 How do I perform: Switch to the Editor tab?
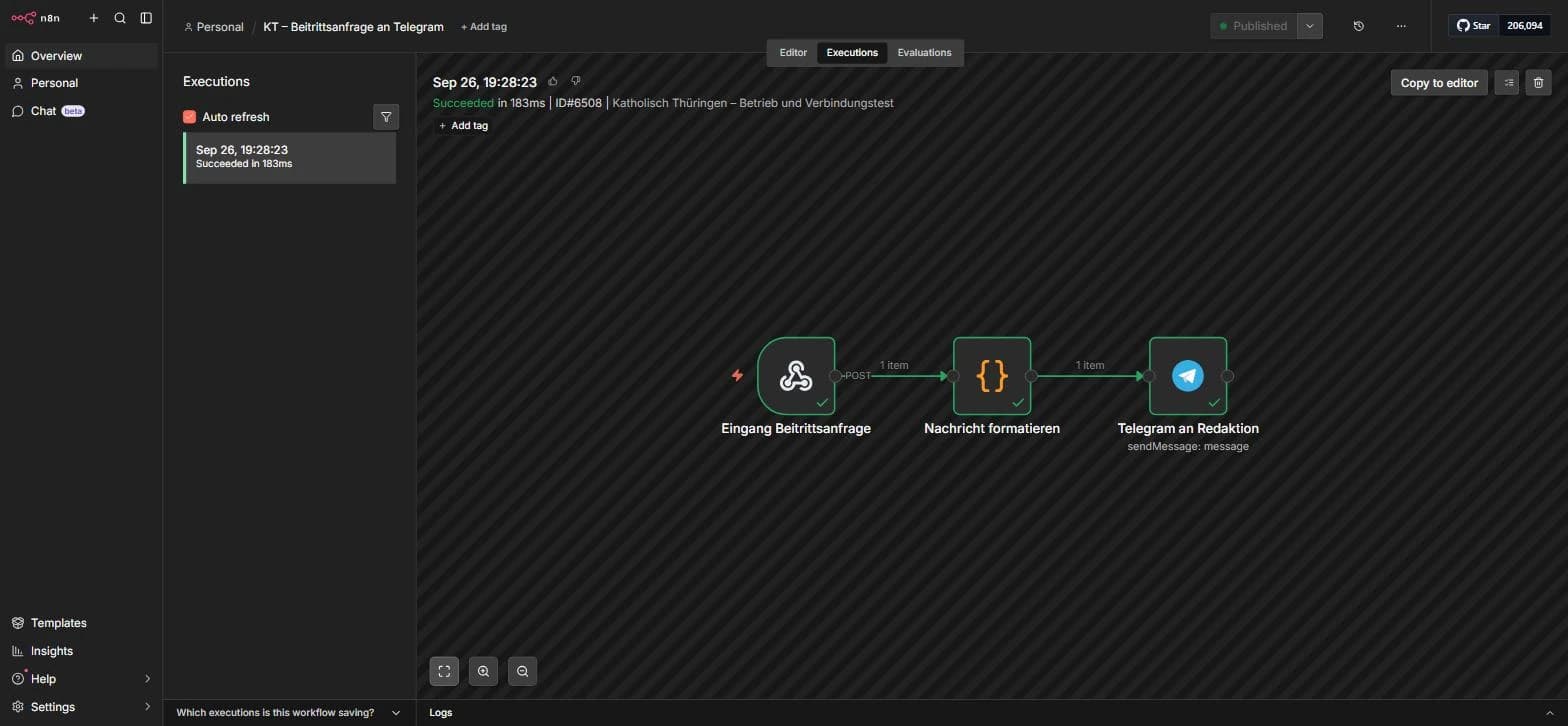(x=793, y=53)
